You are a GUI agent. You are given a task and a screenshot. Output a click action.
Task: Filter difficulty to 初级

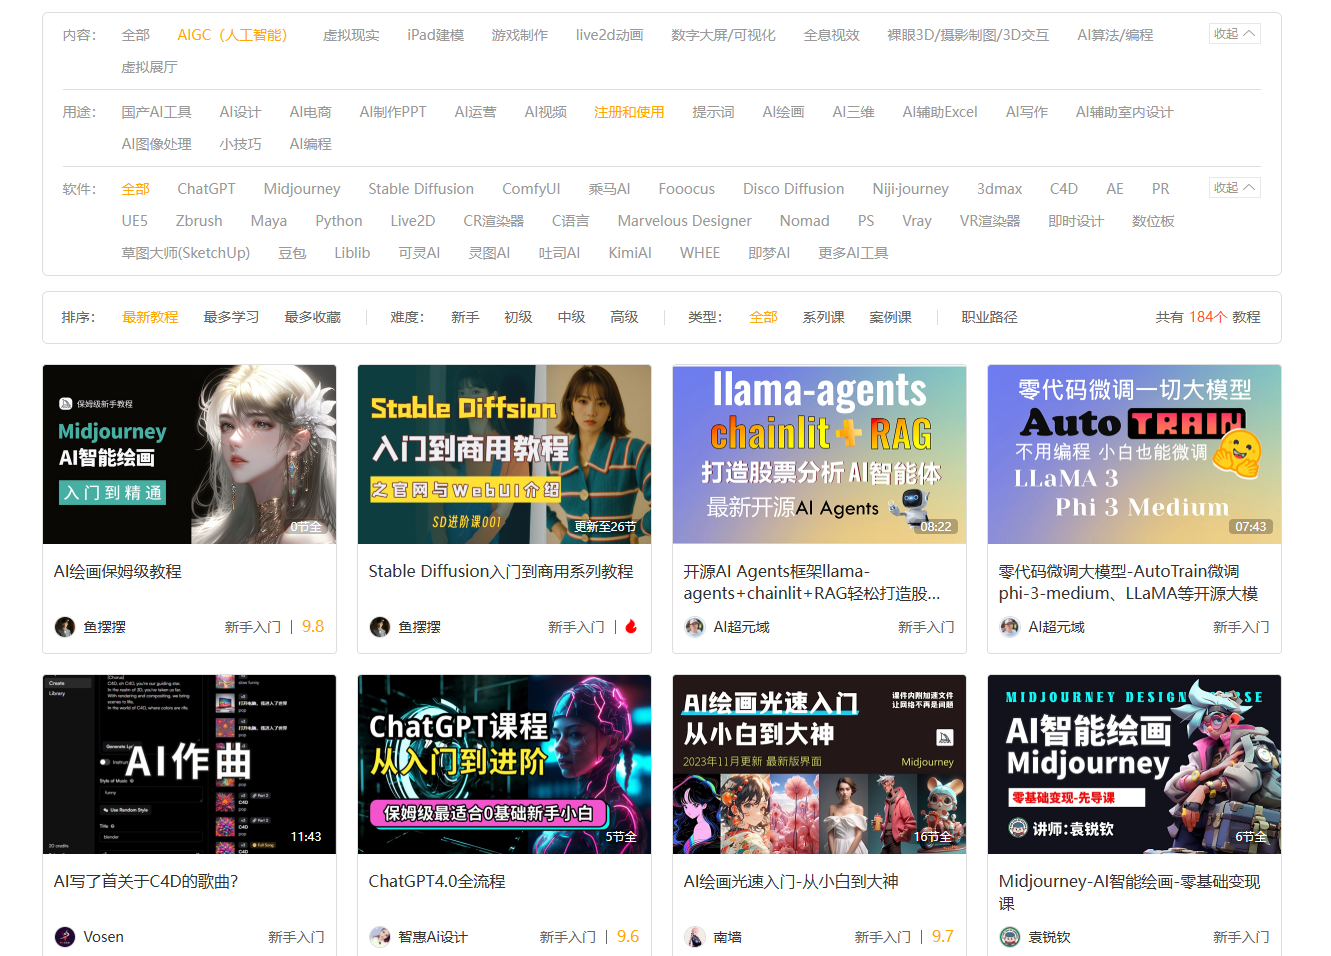pyautogui.click(x=518, y=317)
